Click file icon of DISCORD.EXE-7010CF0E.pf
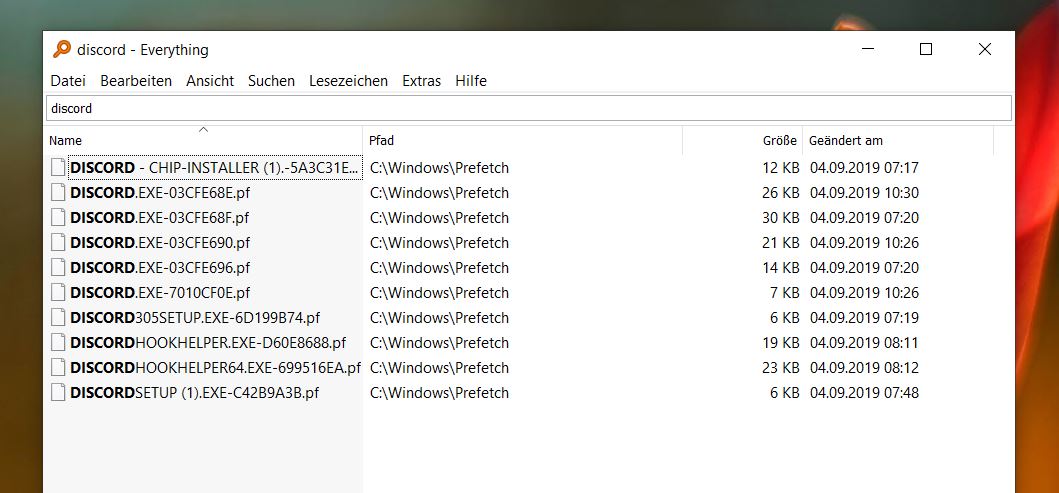This screenshot has width=1059, height=493. (x=59, y=292)
